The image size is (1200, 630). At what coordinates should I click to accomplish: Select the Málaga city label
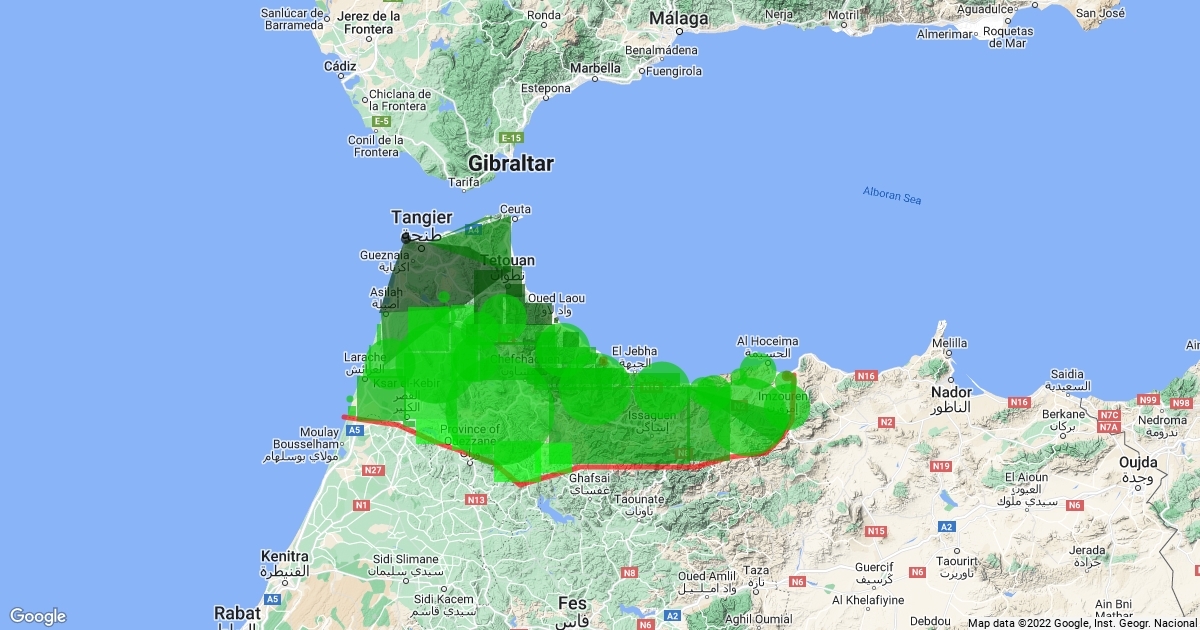(679, 19)
